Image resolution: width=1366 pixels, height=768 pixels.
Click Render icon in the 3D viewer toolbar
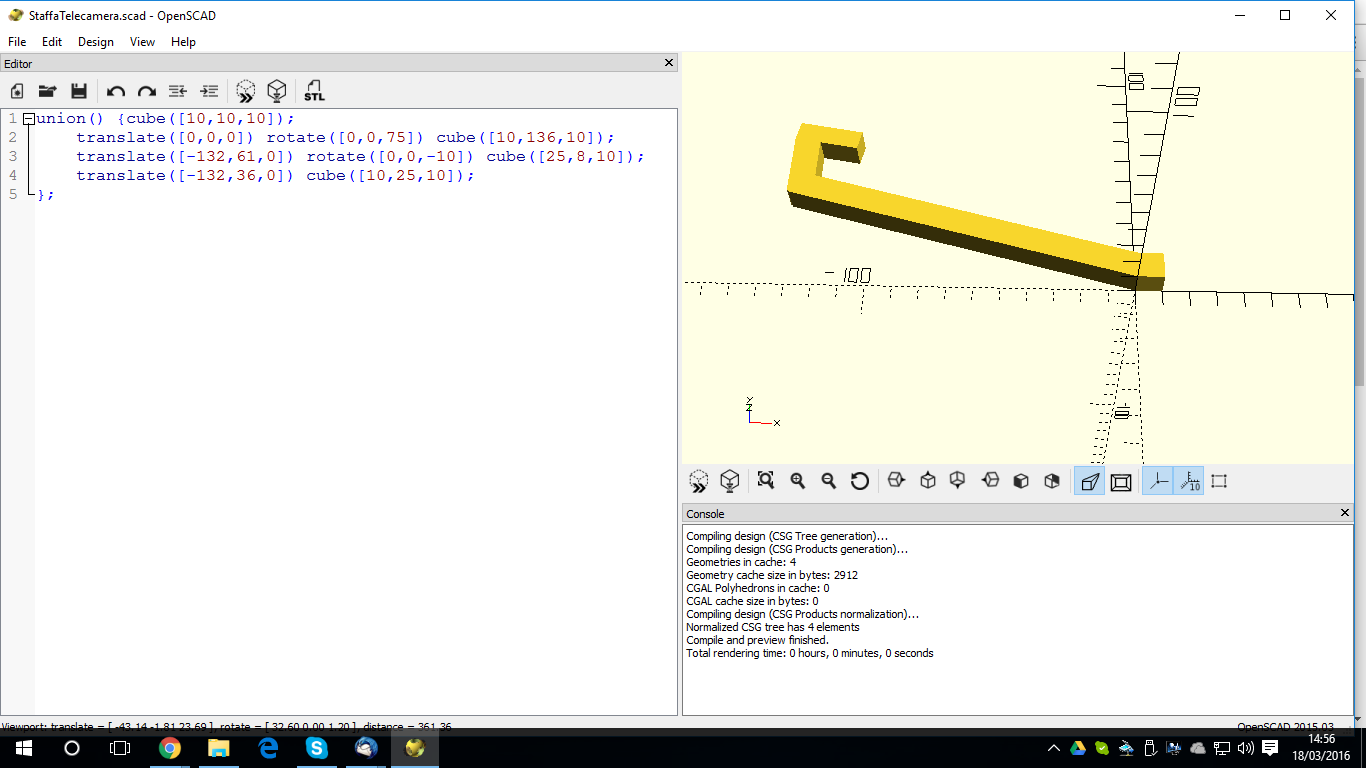pyautogui.click(x=730, y=481)
